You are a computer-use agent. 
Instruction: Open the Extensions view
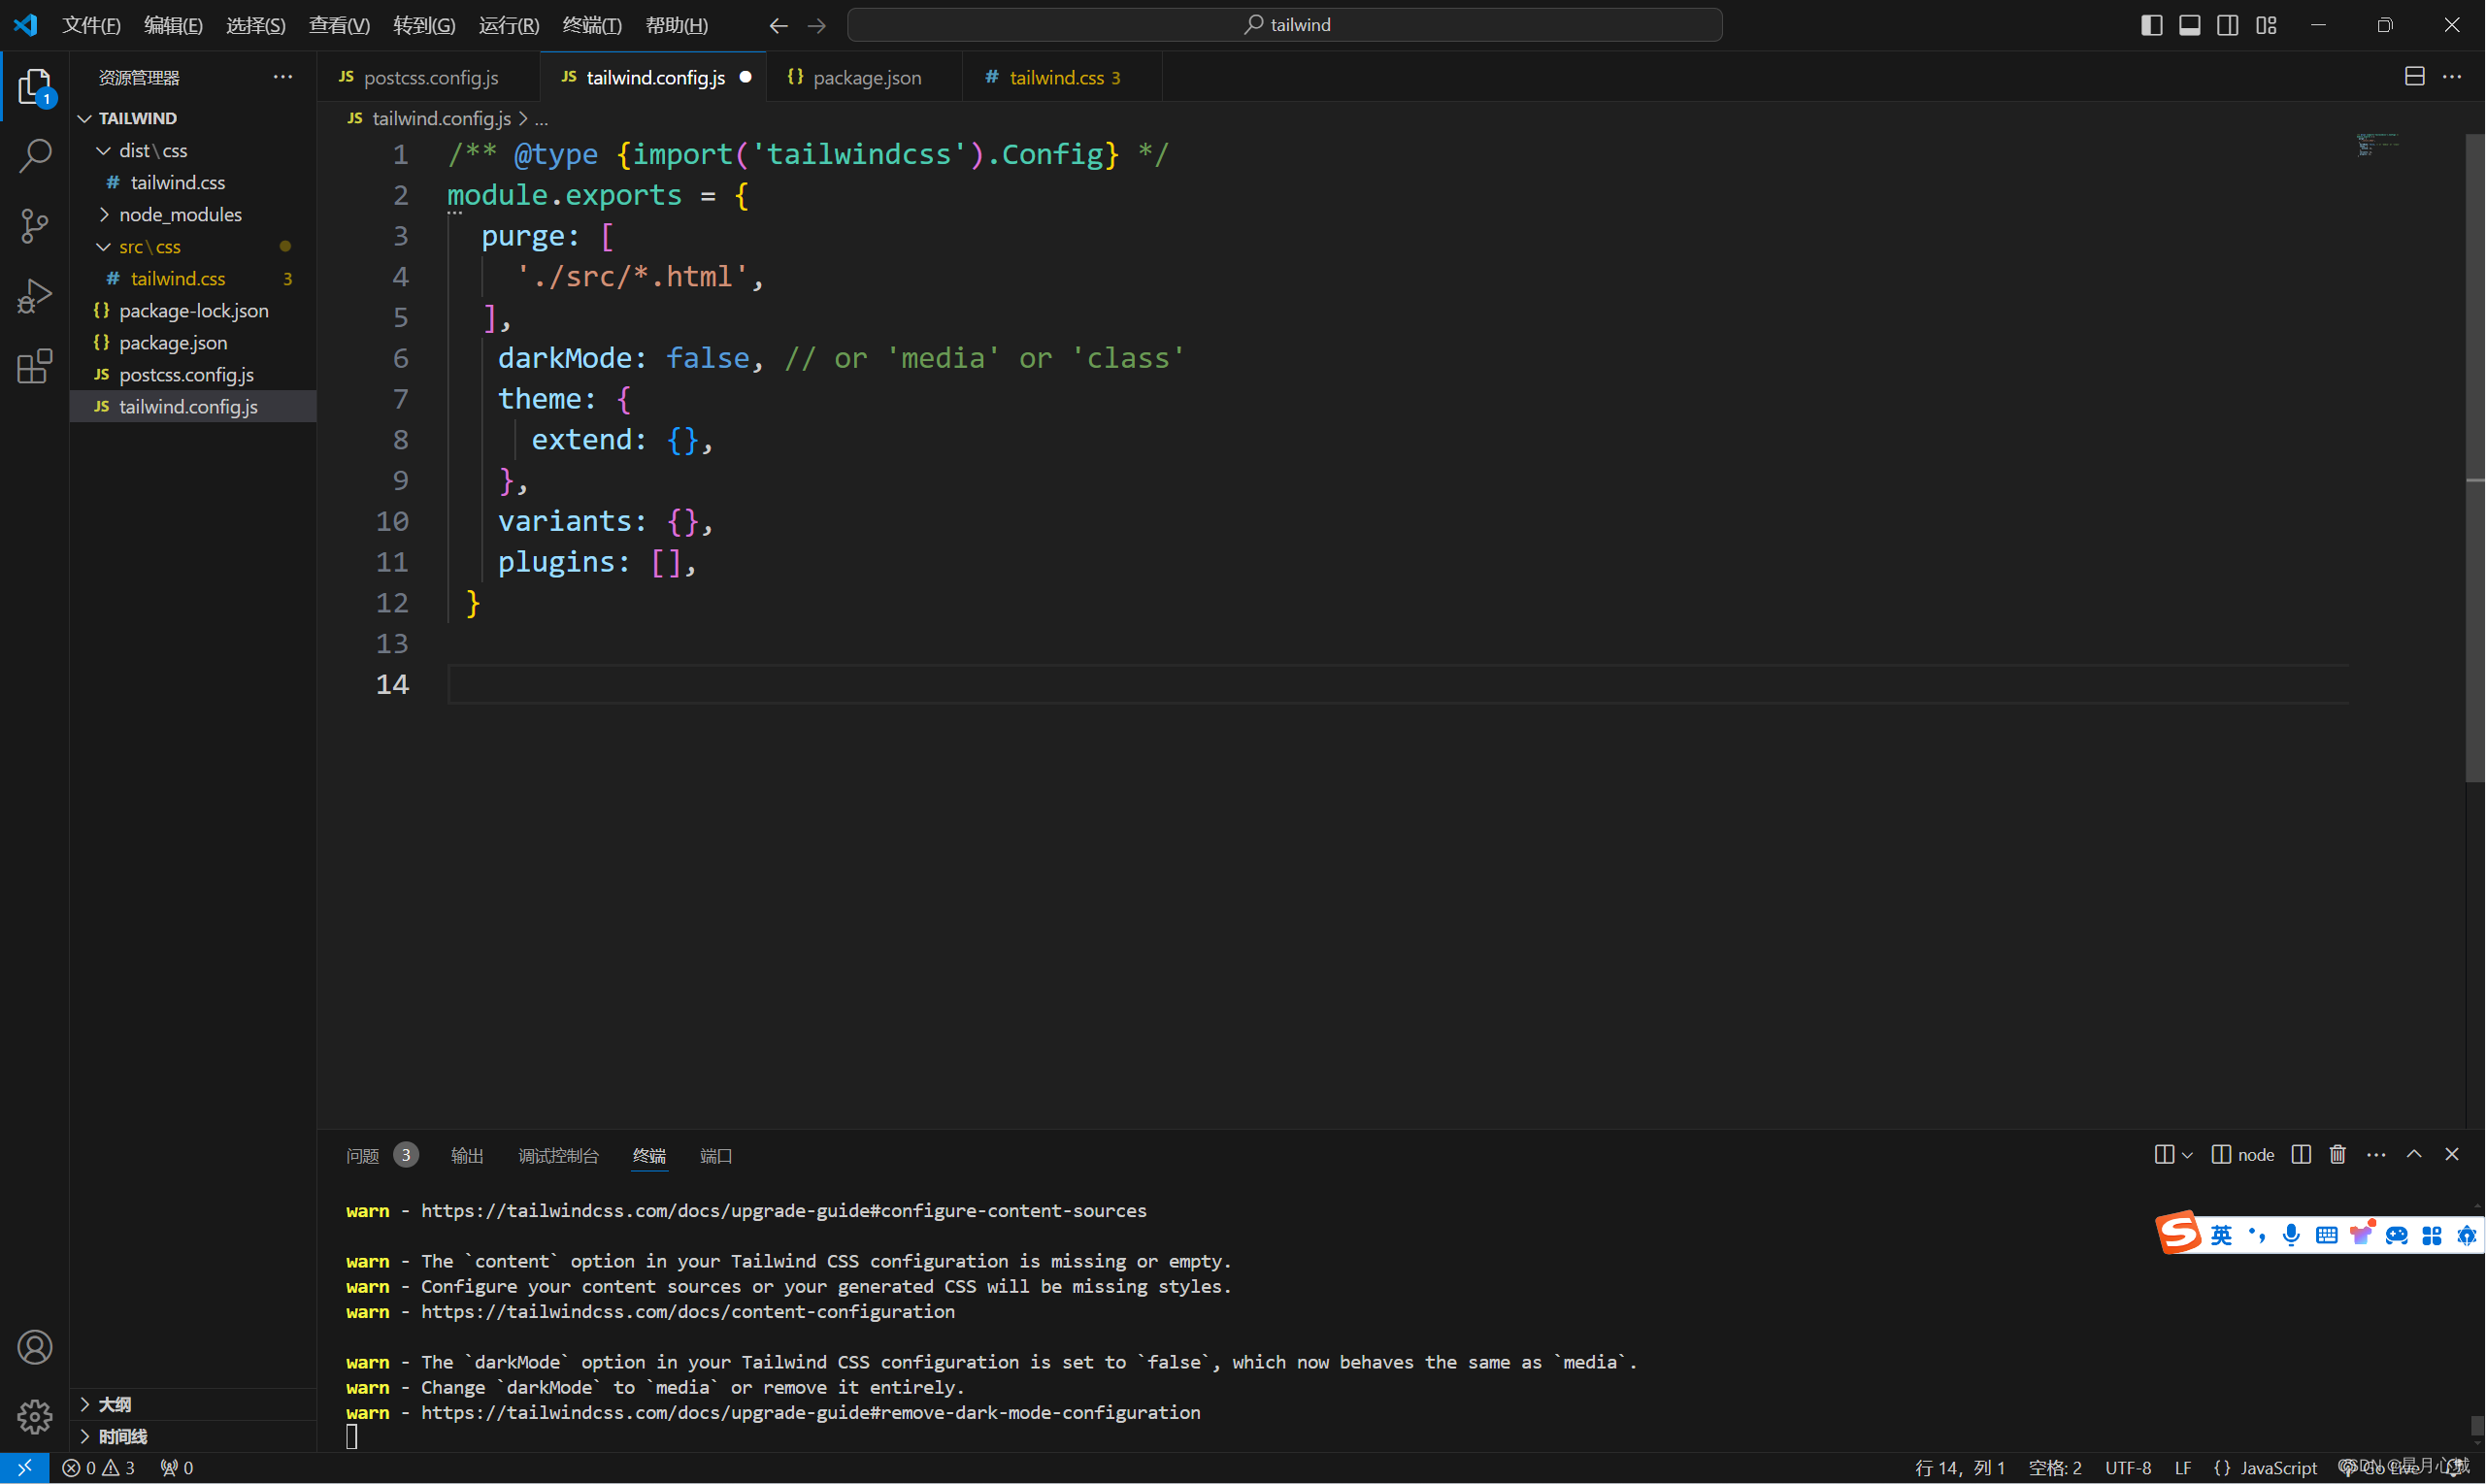[35, 367]
